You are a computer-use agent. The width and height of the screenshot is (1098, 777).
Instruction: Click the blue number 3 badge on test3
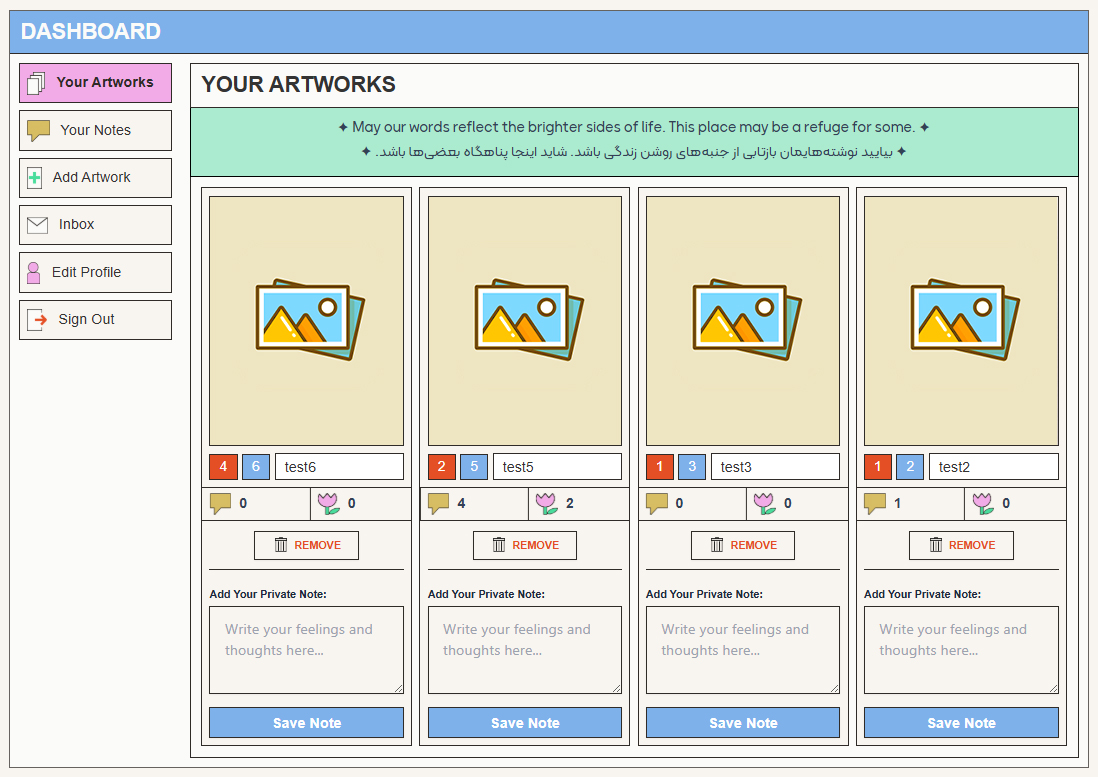[691, 467]
